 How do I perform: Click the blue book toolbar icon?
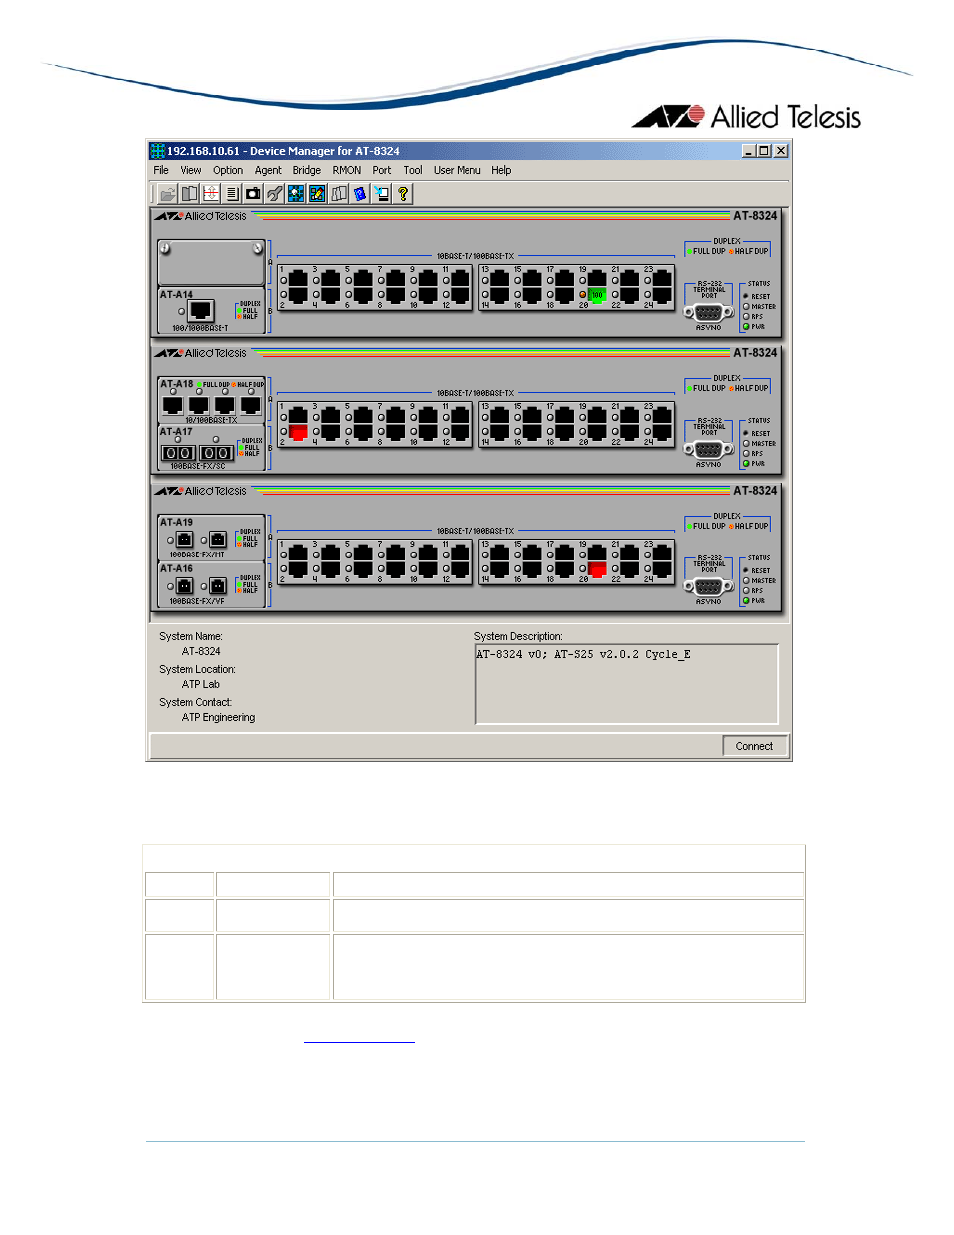click(x=360, y=194)
